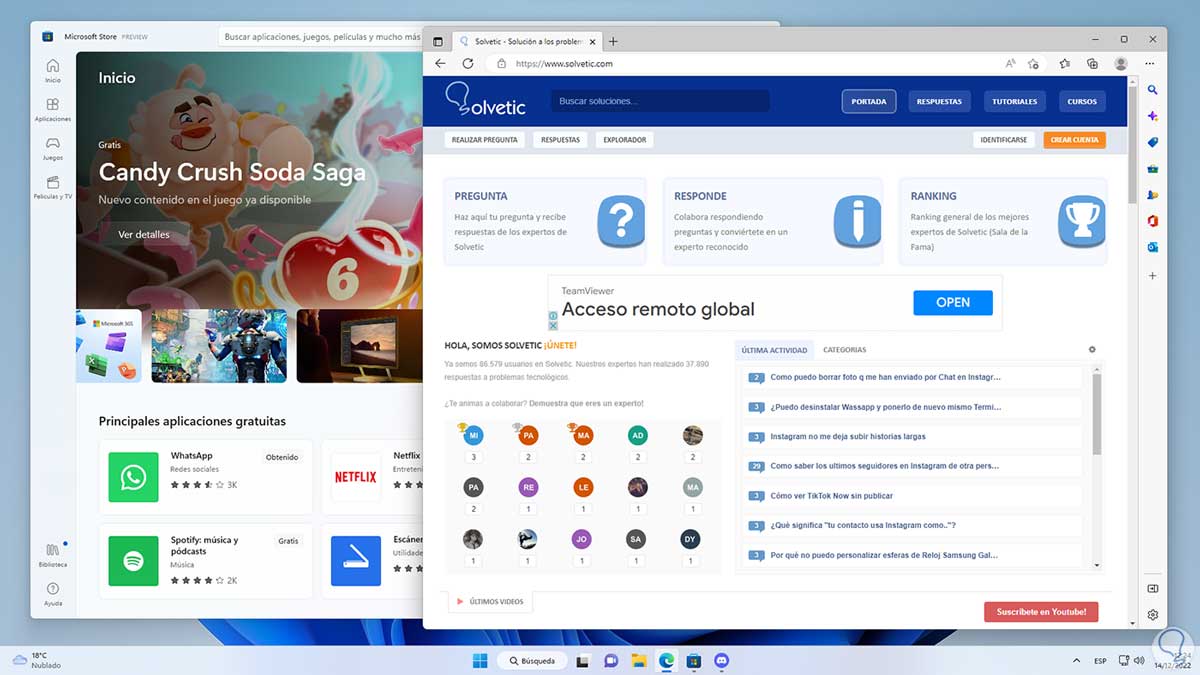Open Outlook icon in Edge sidebar

tap(1152, 247)
